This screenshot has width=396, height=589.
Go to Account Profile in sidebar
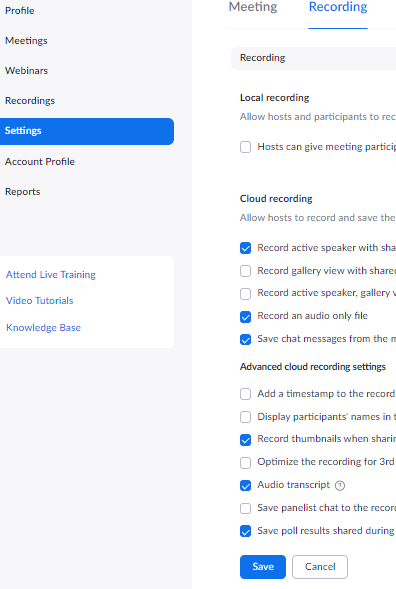pyautogui.click(x=40, y=162)
